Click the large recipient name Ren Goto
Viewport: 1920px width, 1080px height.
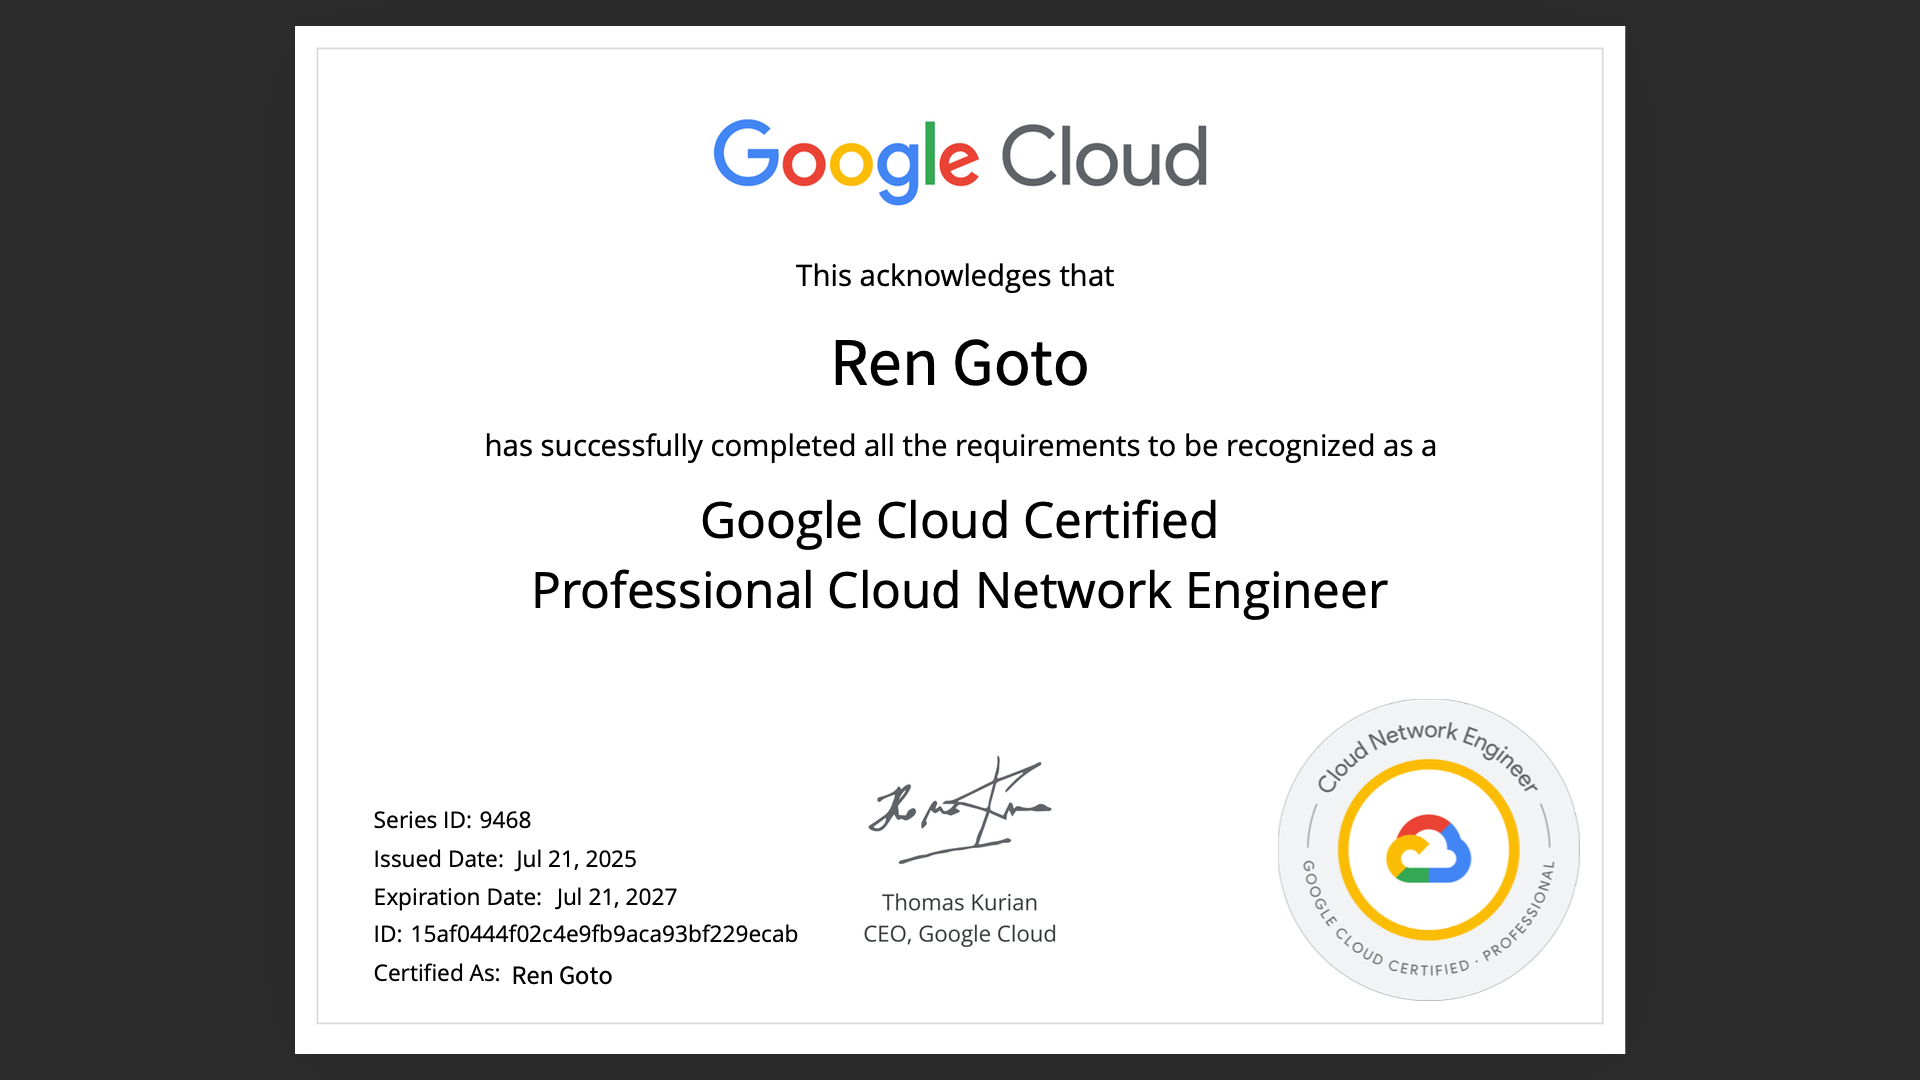pos(959,363)
